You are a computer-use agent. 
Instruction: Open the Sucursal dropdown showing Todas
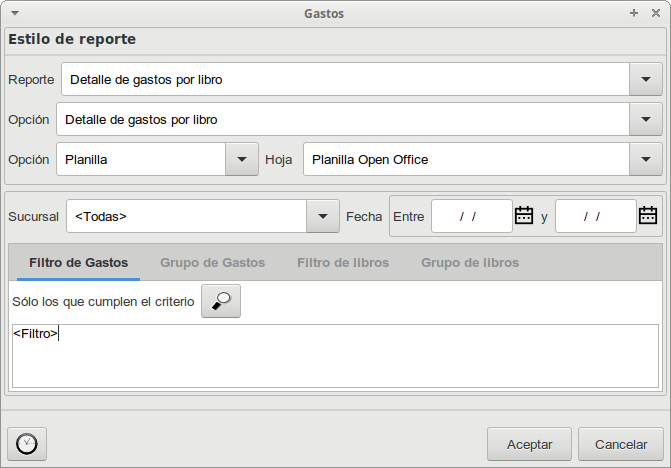click(x=323, y=216)
